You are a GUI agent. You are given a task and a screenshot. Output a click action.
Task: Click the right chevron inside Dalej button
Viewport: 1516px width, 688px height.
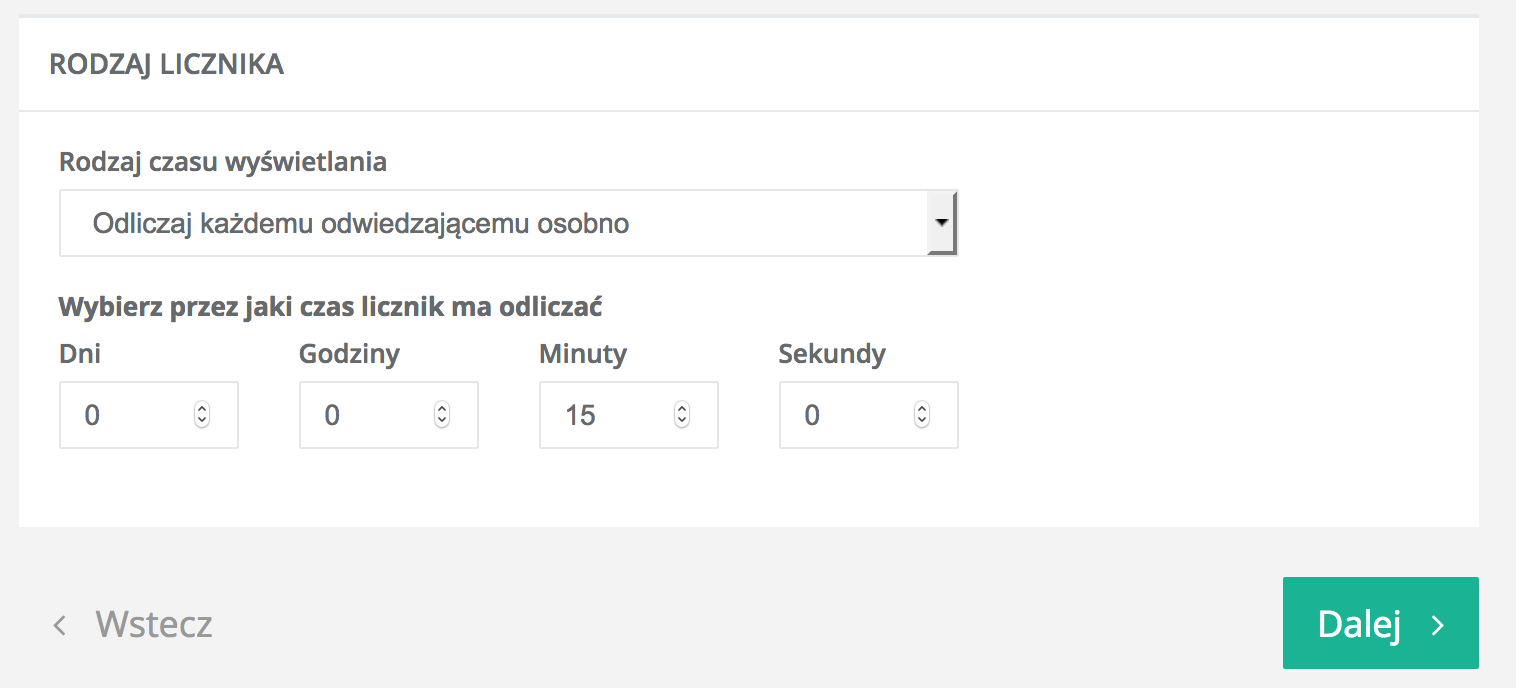[x=1438, y=625]
